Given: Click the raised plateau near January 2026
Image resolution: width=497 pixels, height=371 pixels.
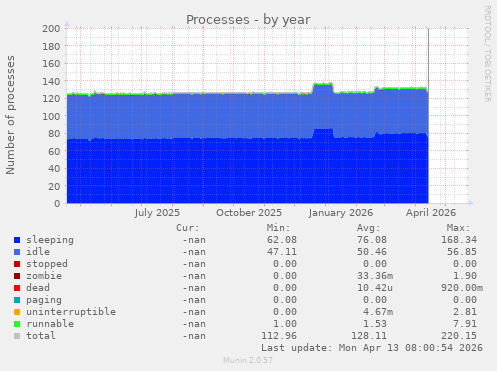Looking at the screenshot, I should (323, 107).
